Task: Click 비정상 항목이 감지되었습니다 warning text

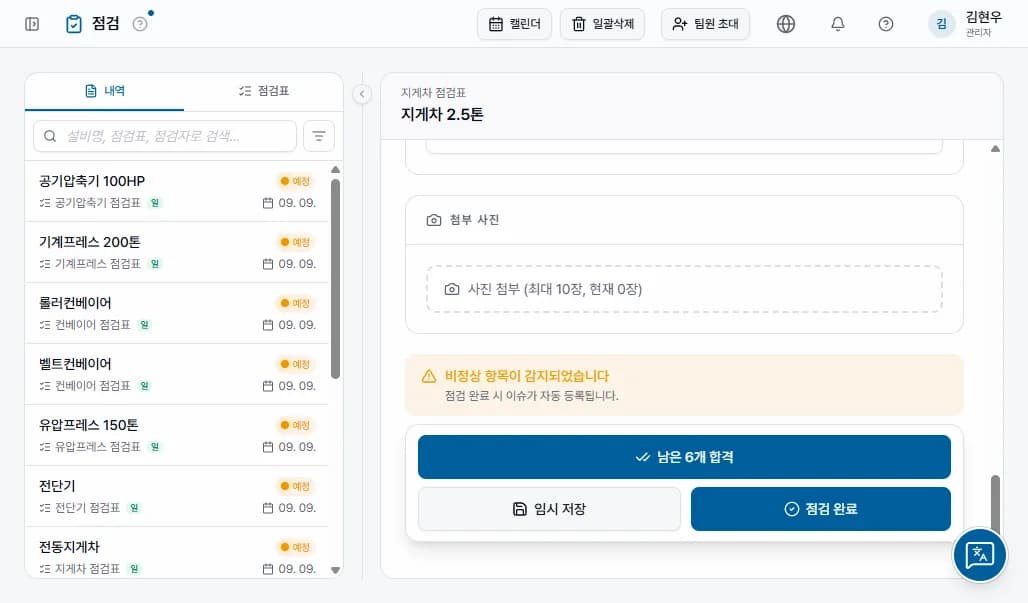Action: pos(527,376)
